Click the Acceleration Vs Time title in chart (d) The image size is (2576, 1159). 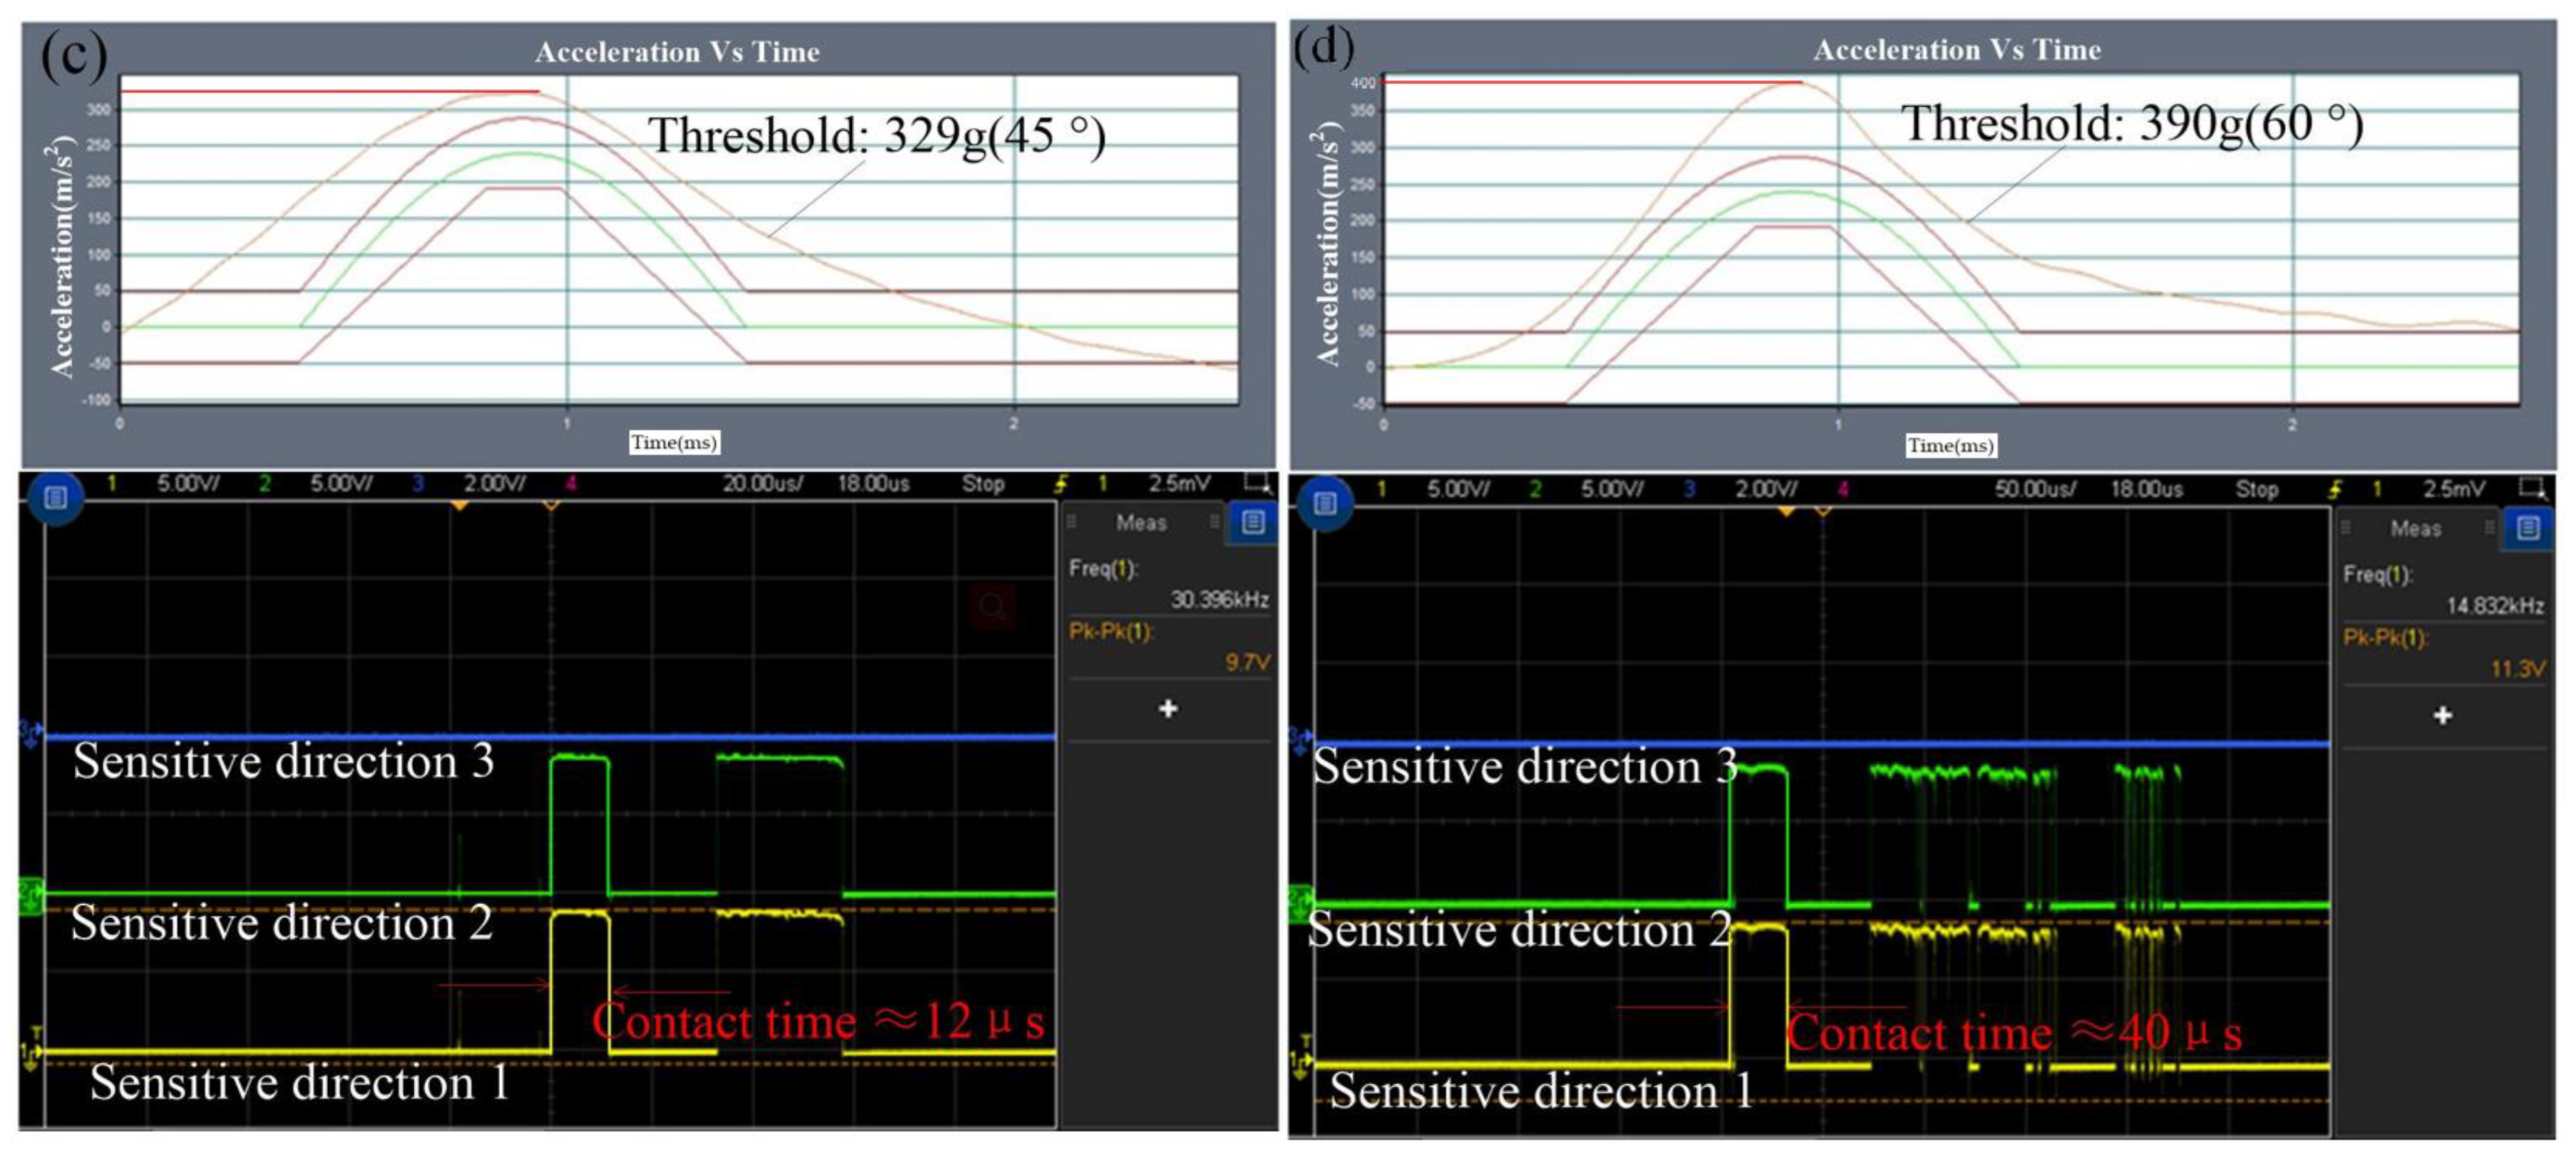[x=1957, y=50]
